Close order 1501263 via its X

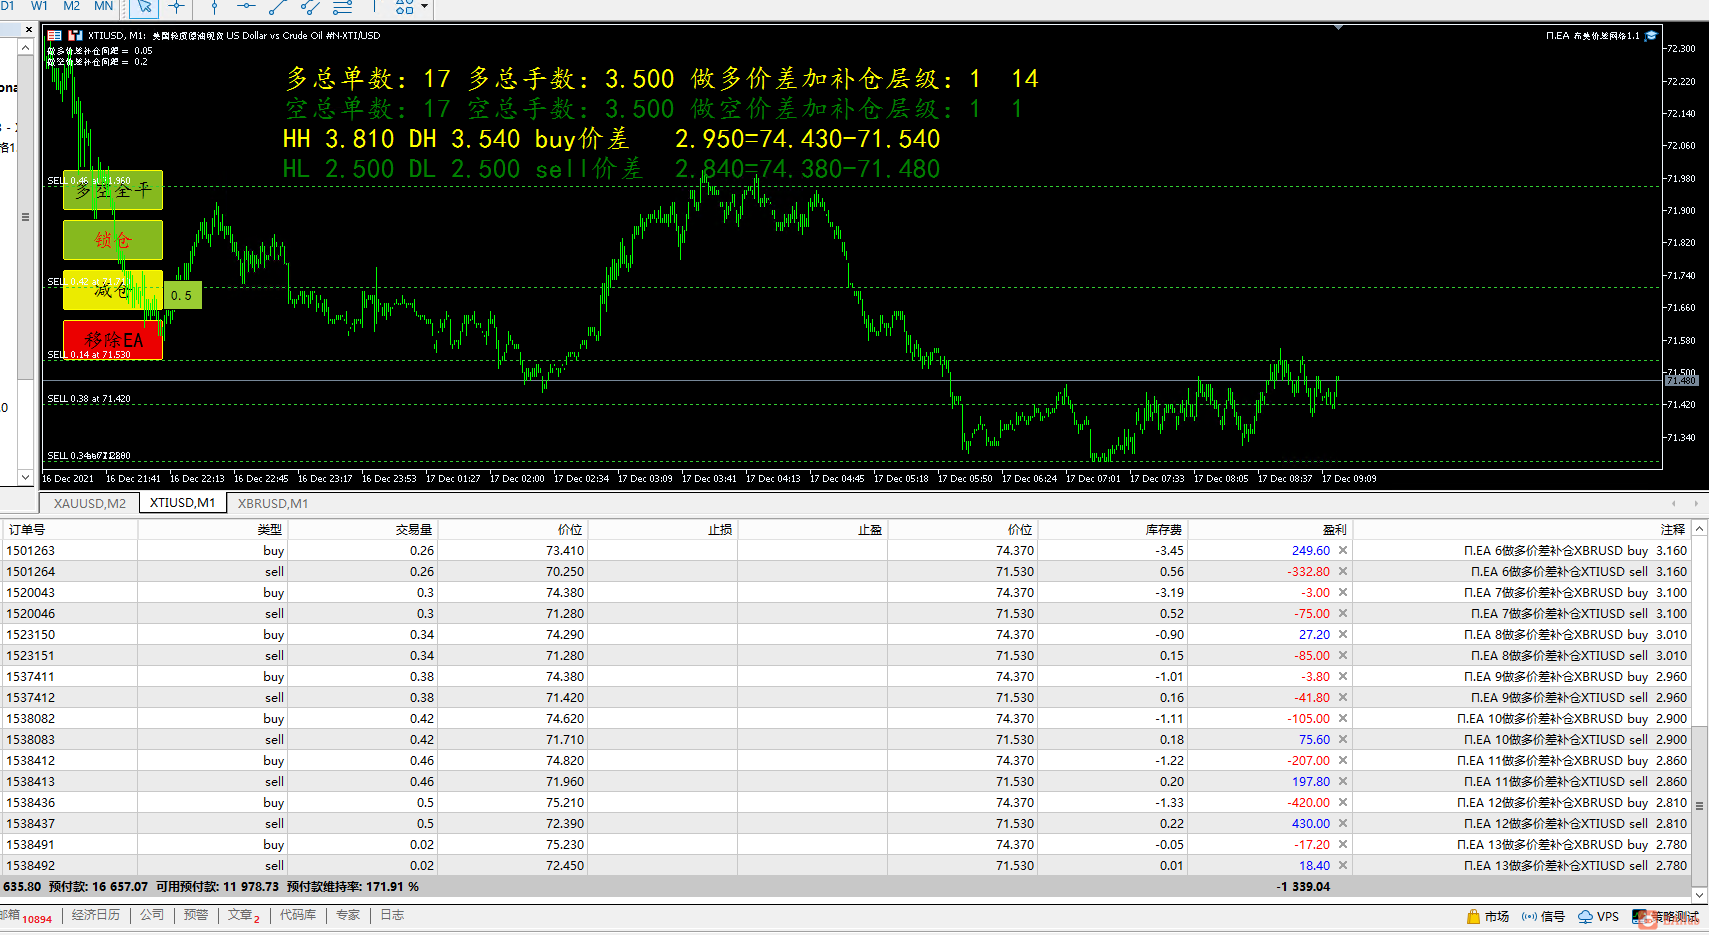[x=1343, y=551]
